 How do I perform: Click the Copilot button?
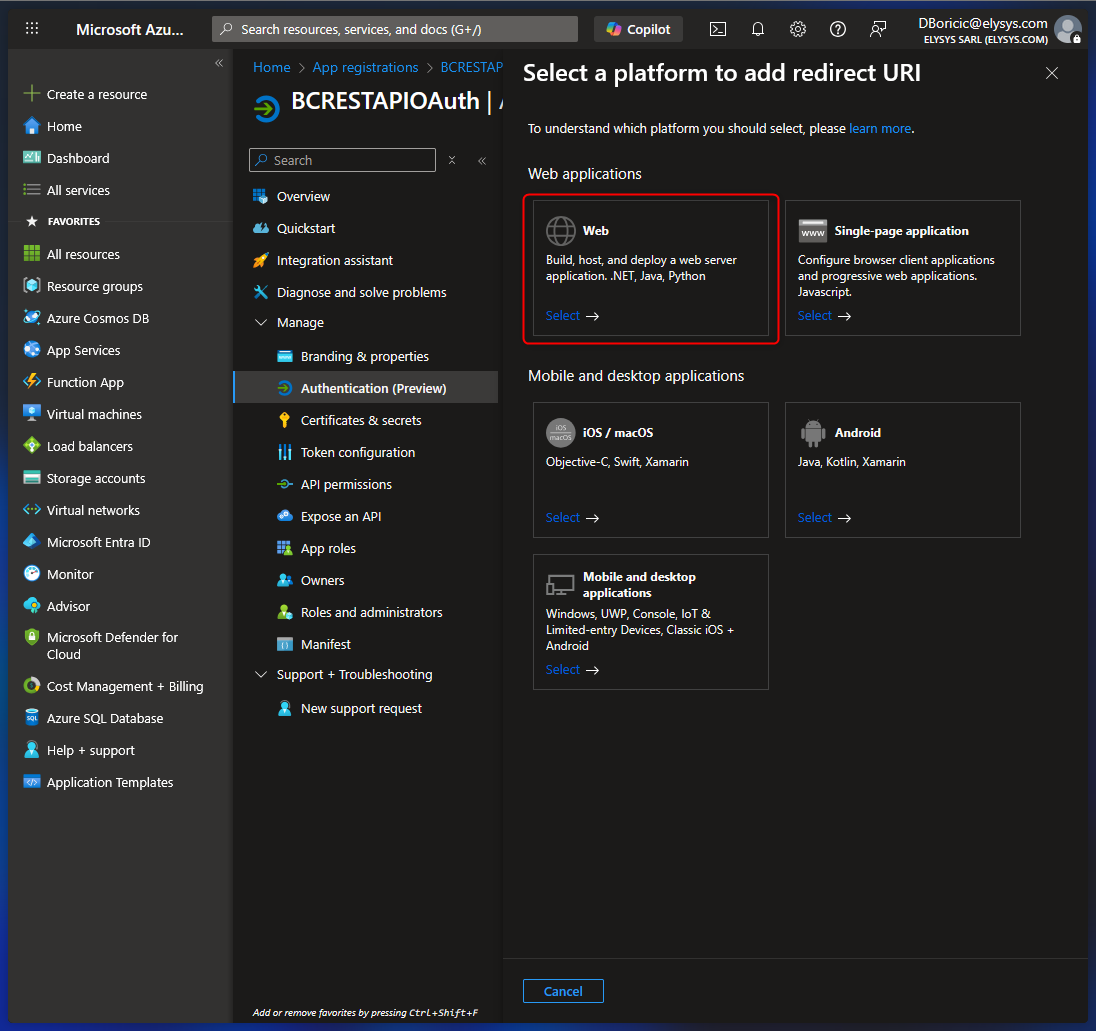point(638,29)
